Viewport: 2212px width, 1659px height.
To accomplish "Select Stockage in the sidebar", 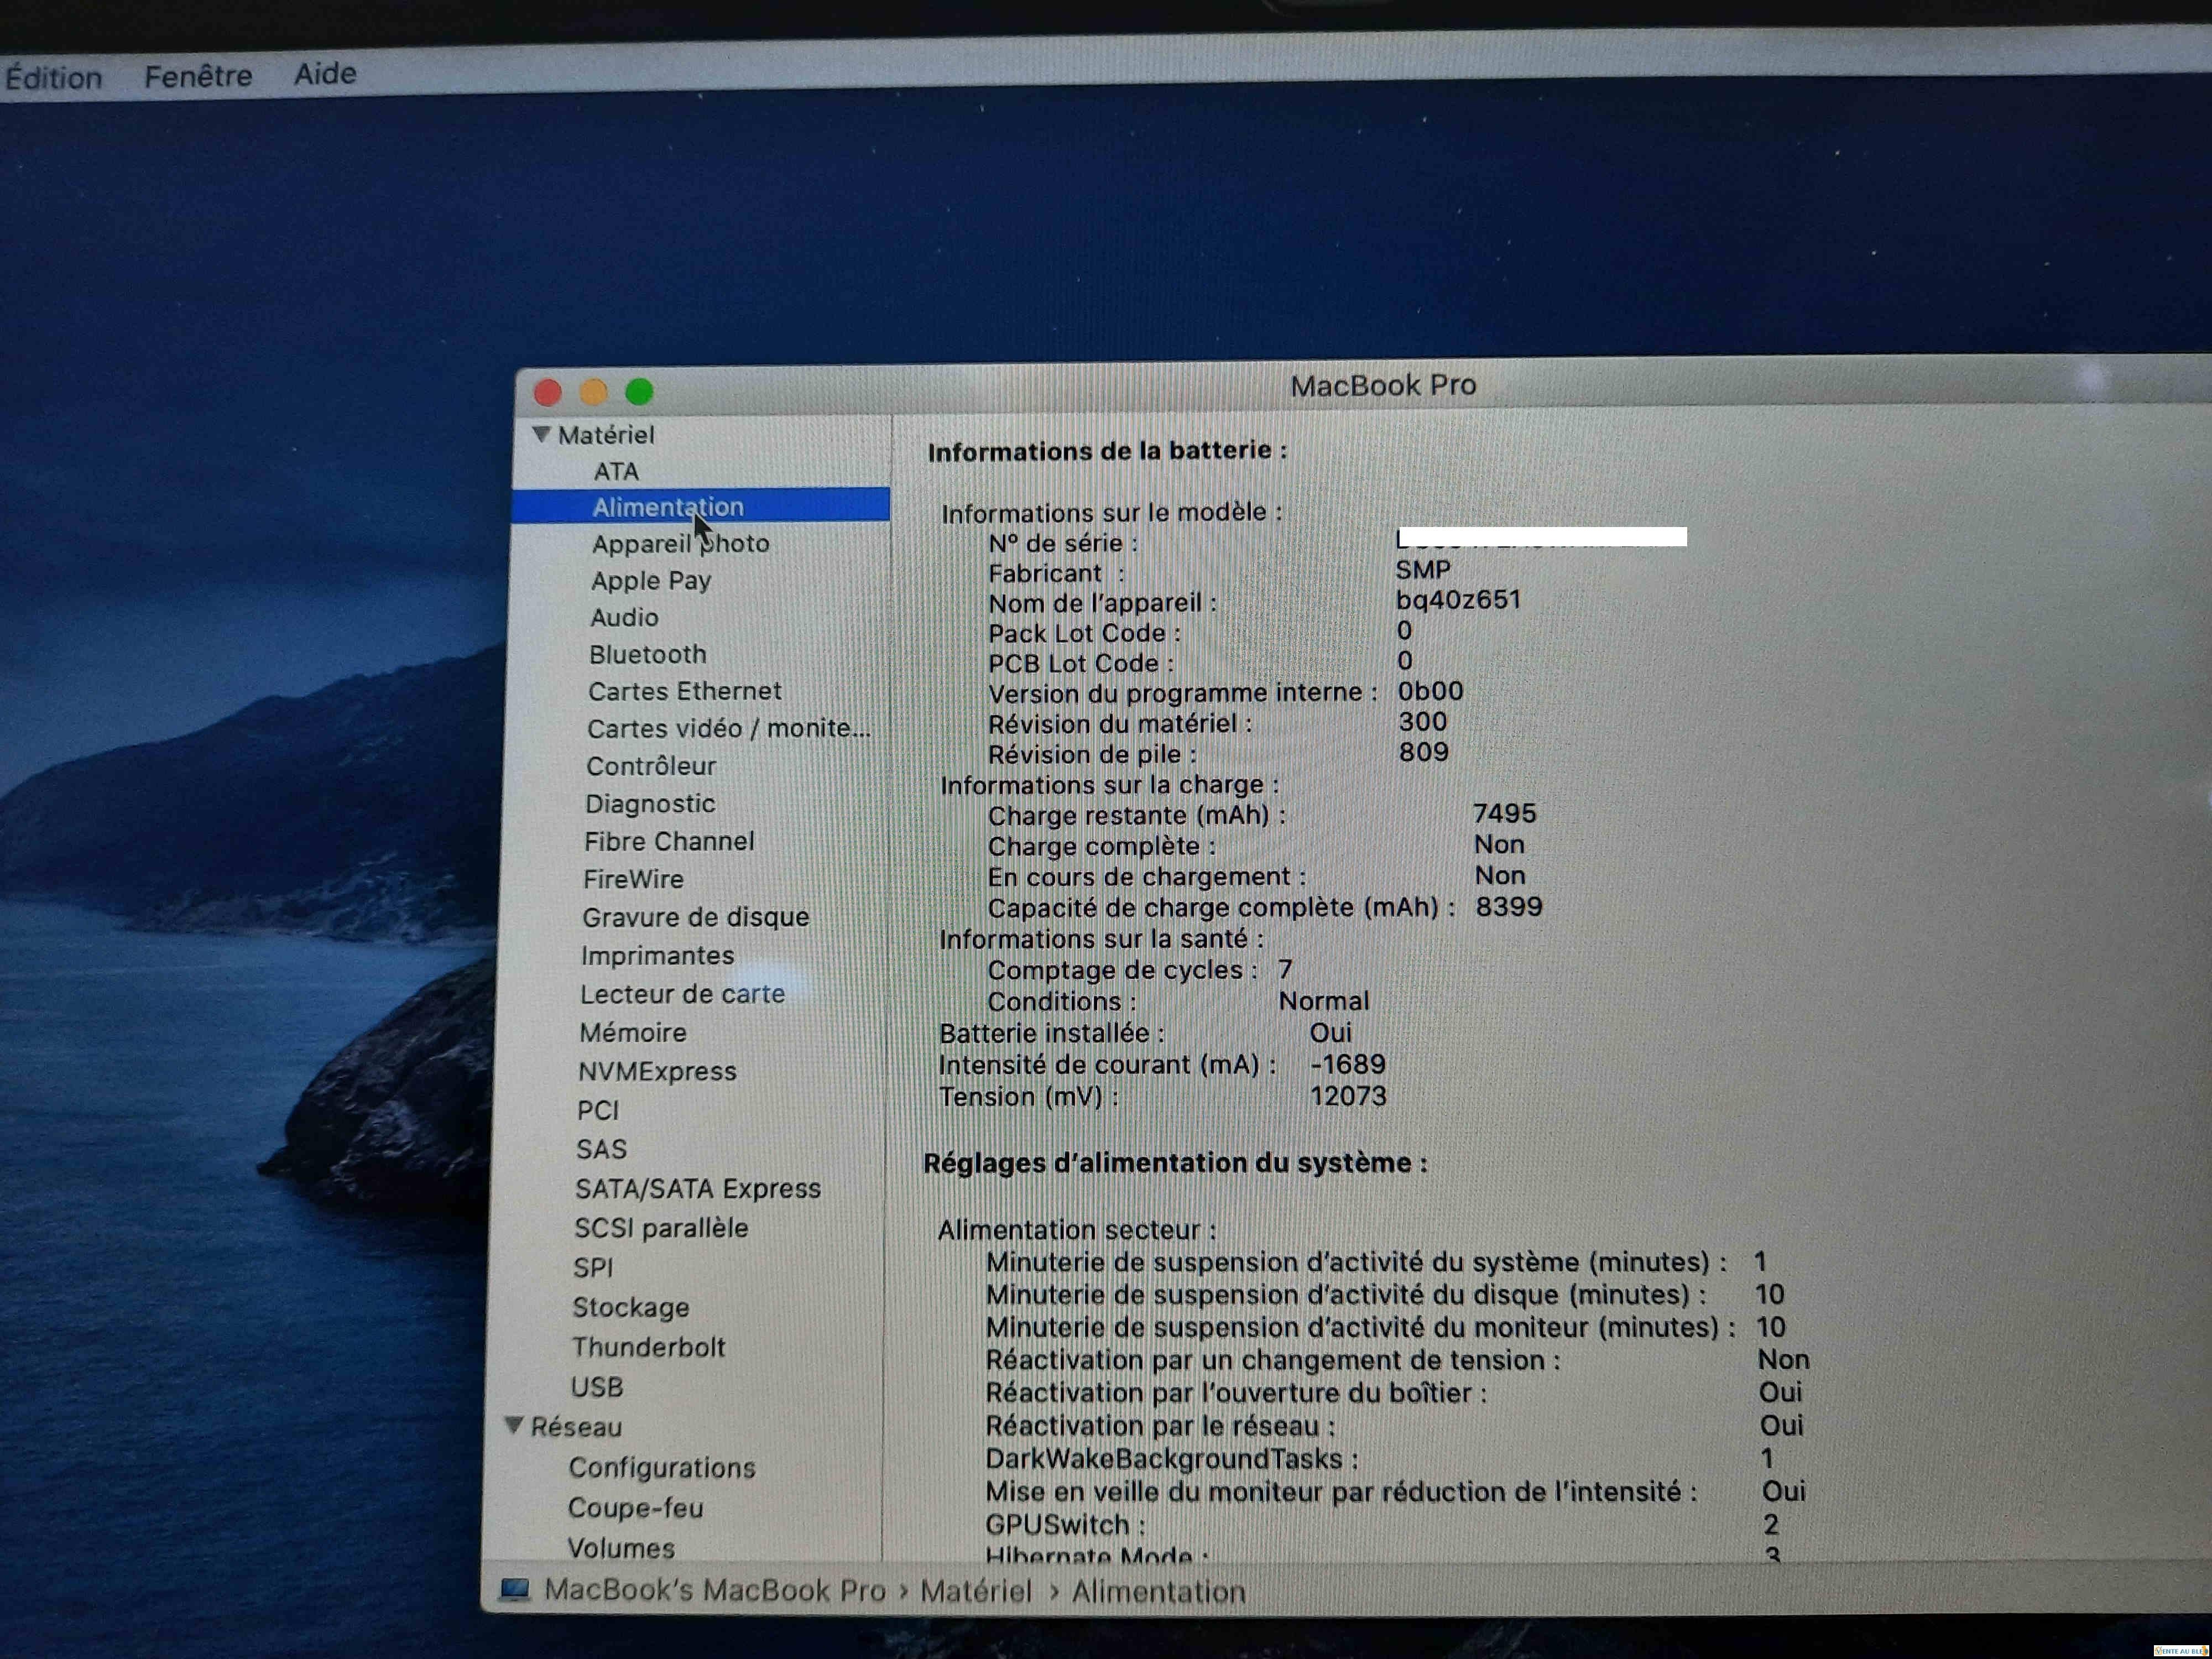I will pos(631,1308).
